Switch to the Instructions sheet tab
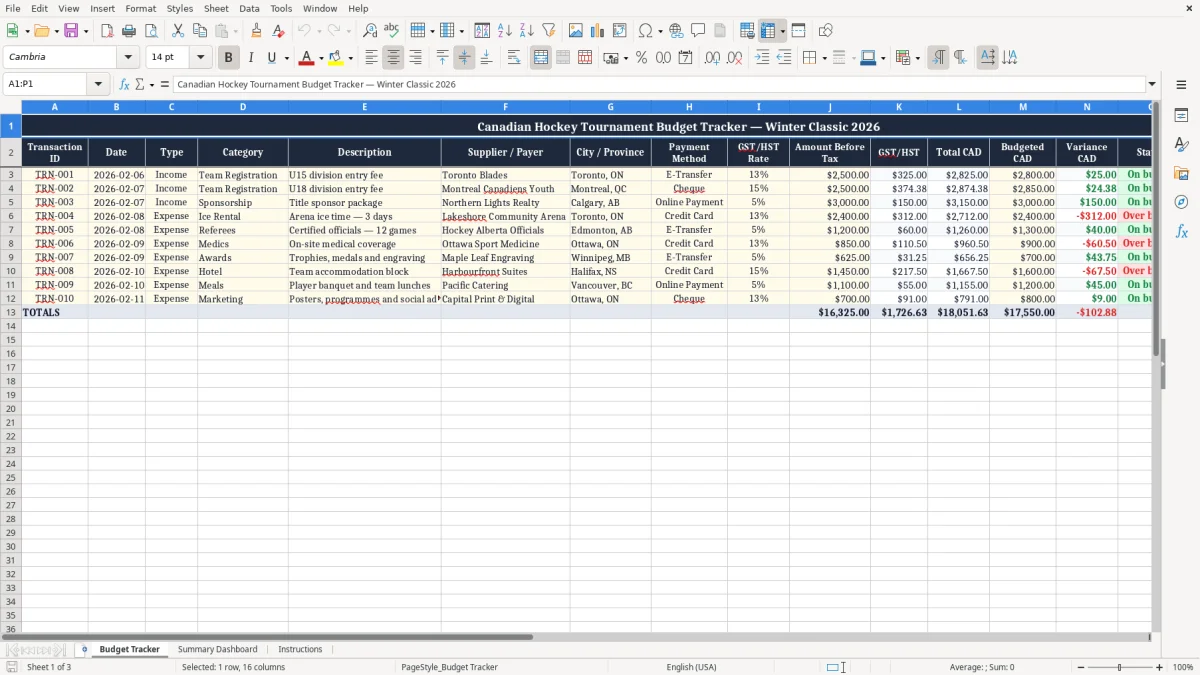This screenshot has width=1200, height=675. (300, 649)
